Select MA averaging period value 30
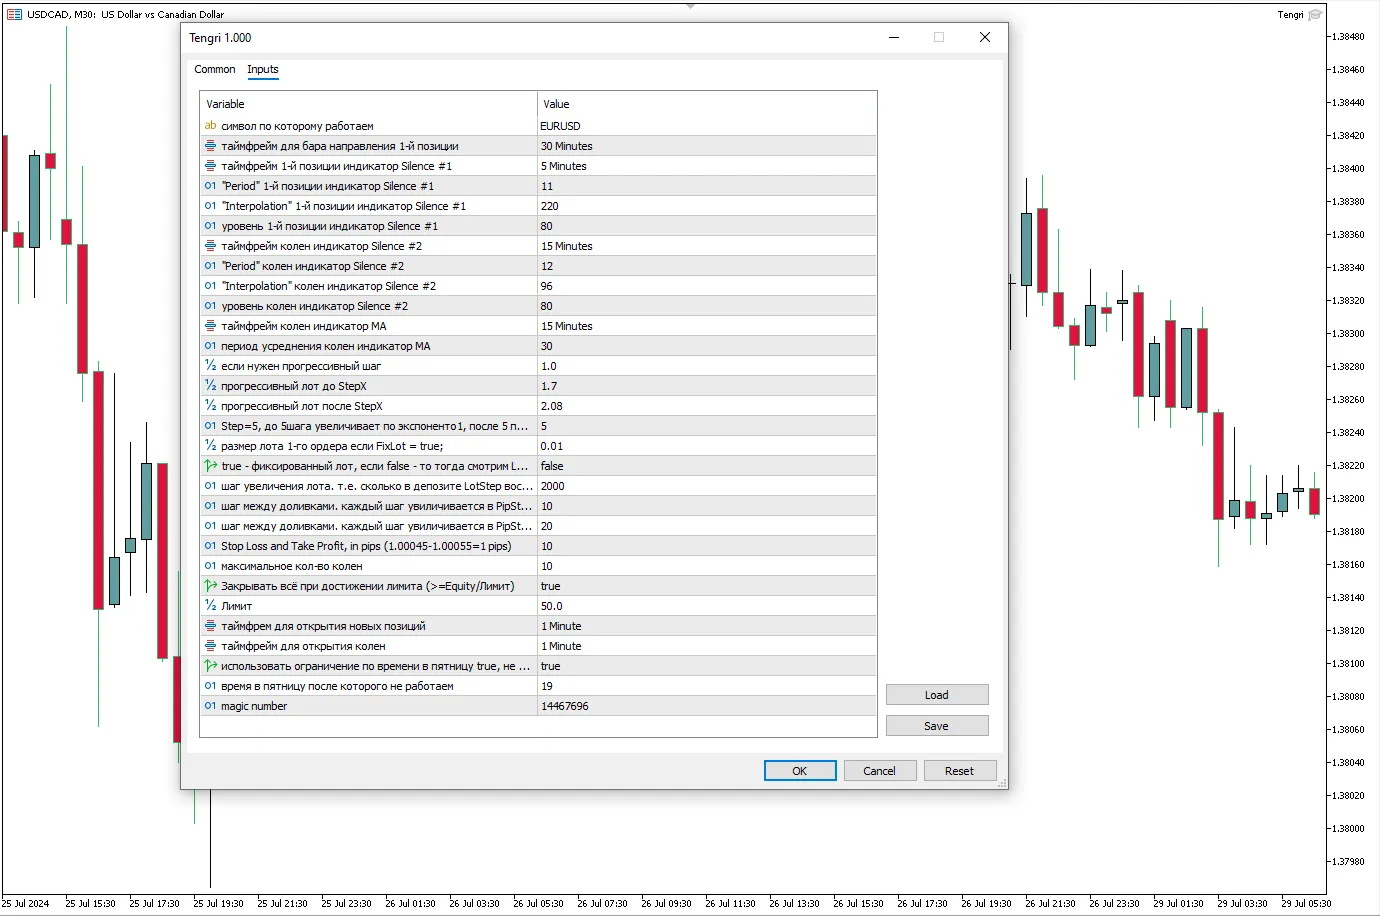Viewport: 1380px width, 917px height. [x=707, y=346]
